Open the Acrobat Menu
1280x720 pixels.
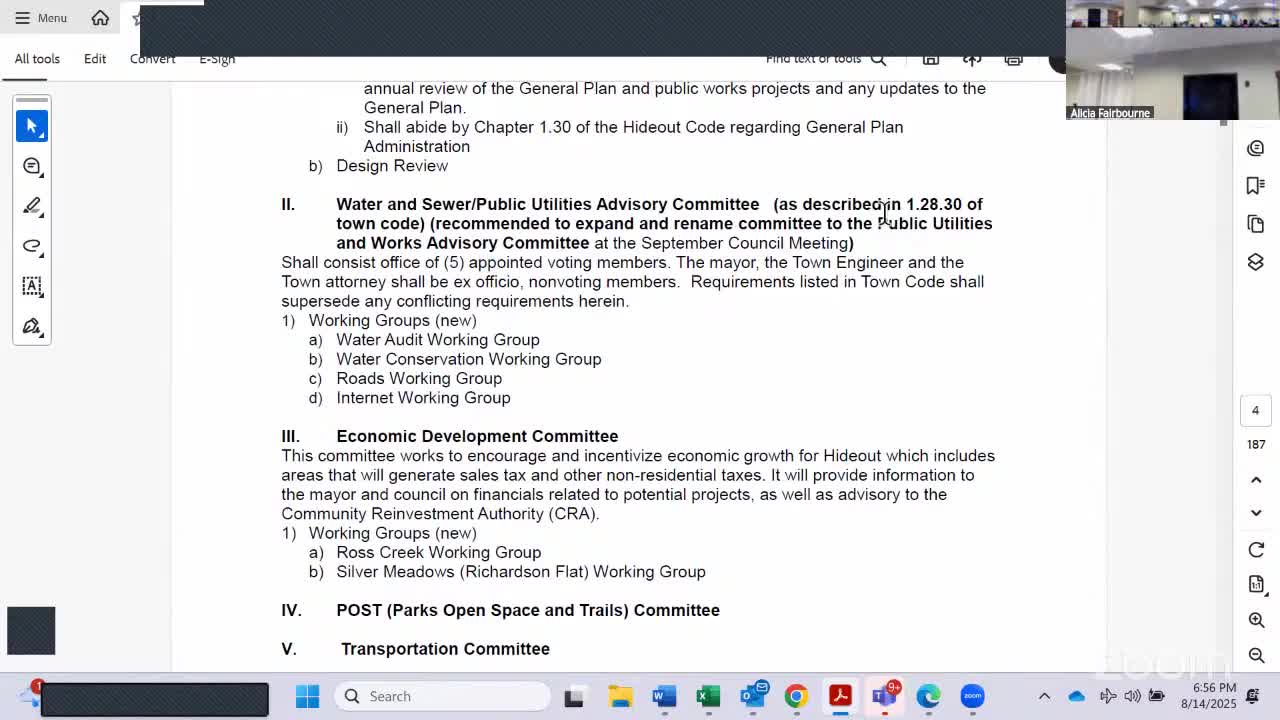pos(41,18)
